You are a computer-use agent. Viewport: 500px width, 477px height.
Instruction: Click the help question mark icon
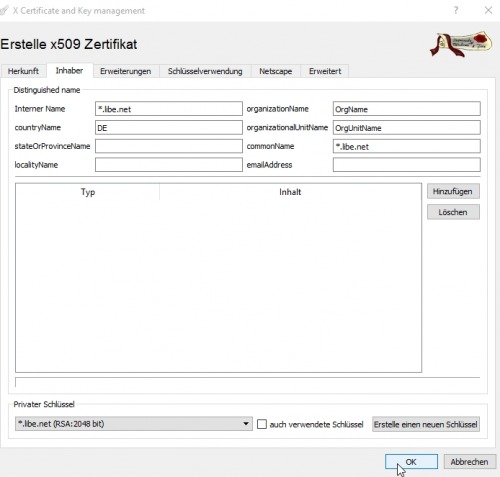tap(456, 10)
